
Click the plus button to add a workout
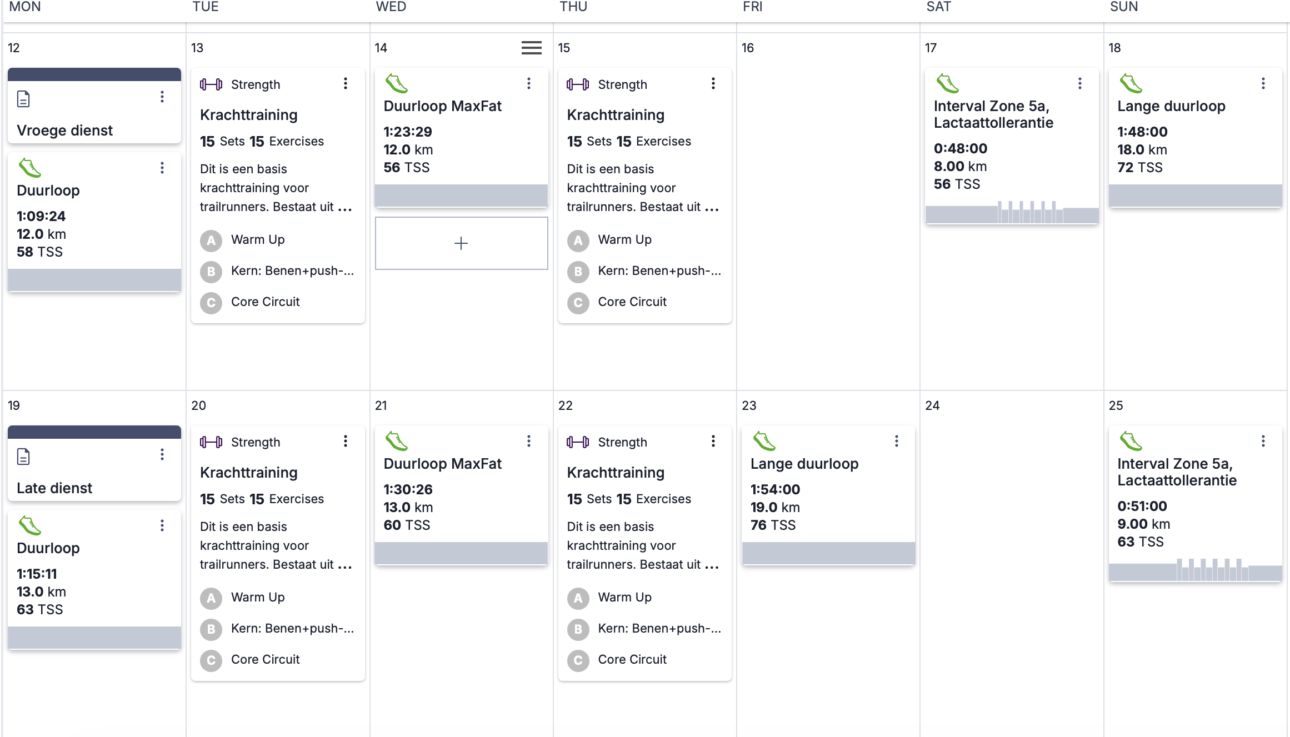(461, 242)
